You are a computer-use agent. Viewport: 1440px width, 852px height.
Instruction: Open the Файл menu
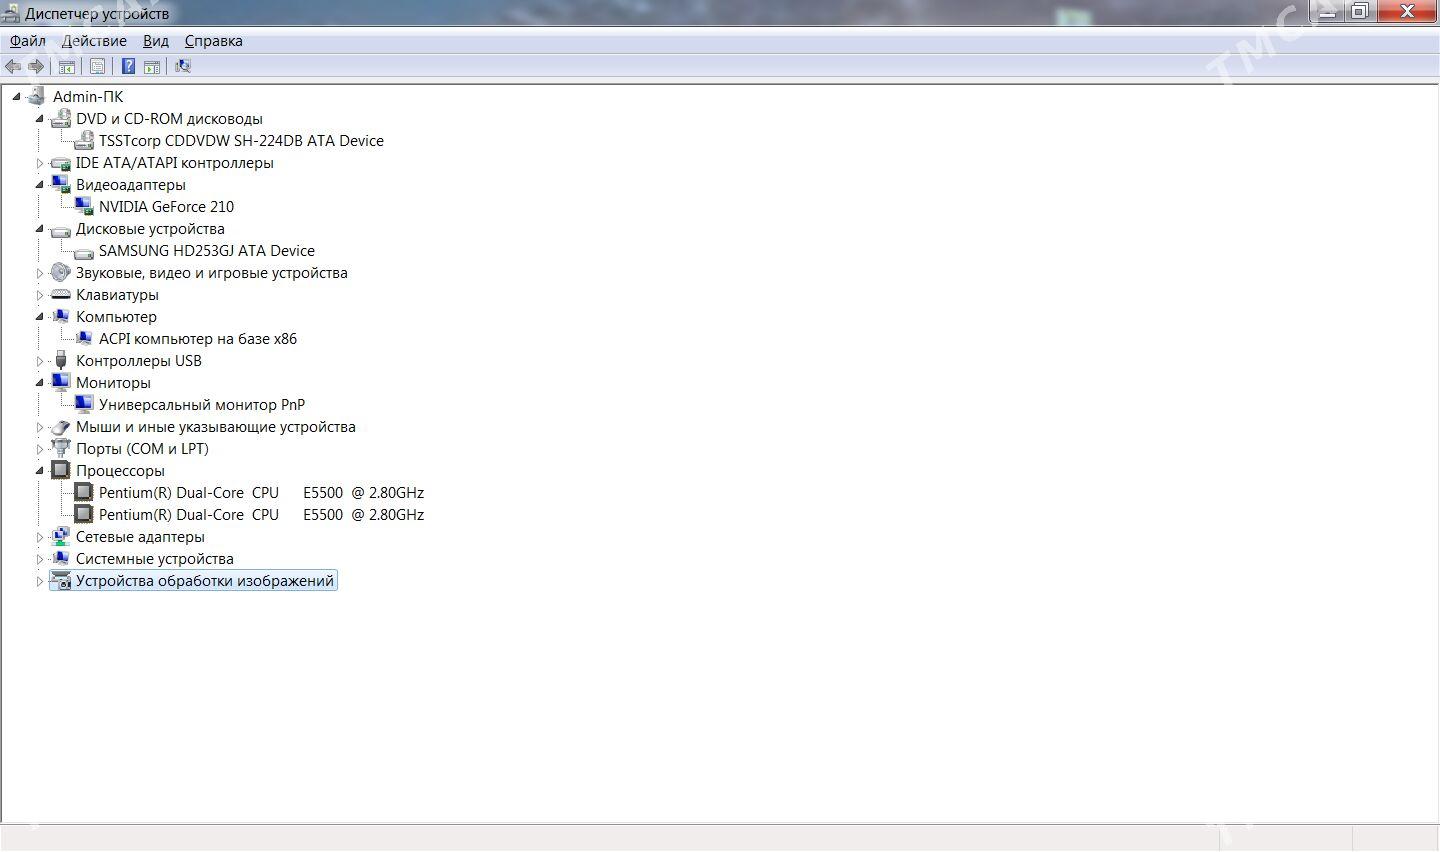tap(28, 41)
